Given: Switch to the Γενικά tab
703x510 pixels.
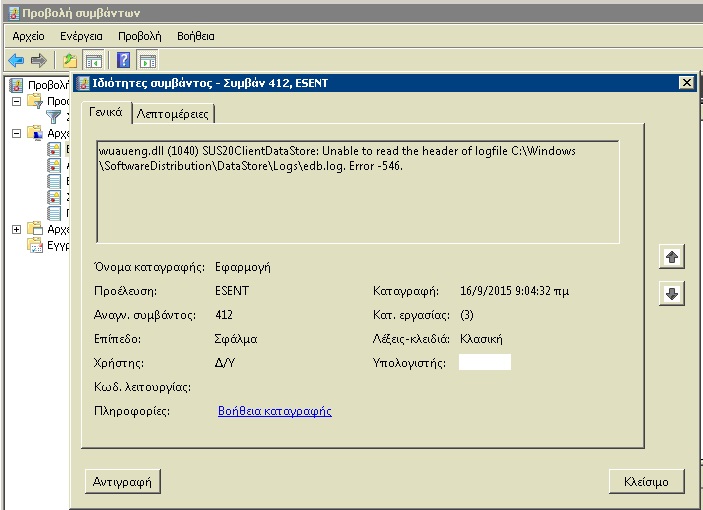Looking at the screenshot, I should 106,112.
